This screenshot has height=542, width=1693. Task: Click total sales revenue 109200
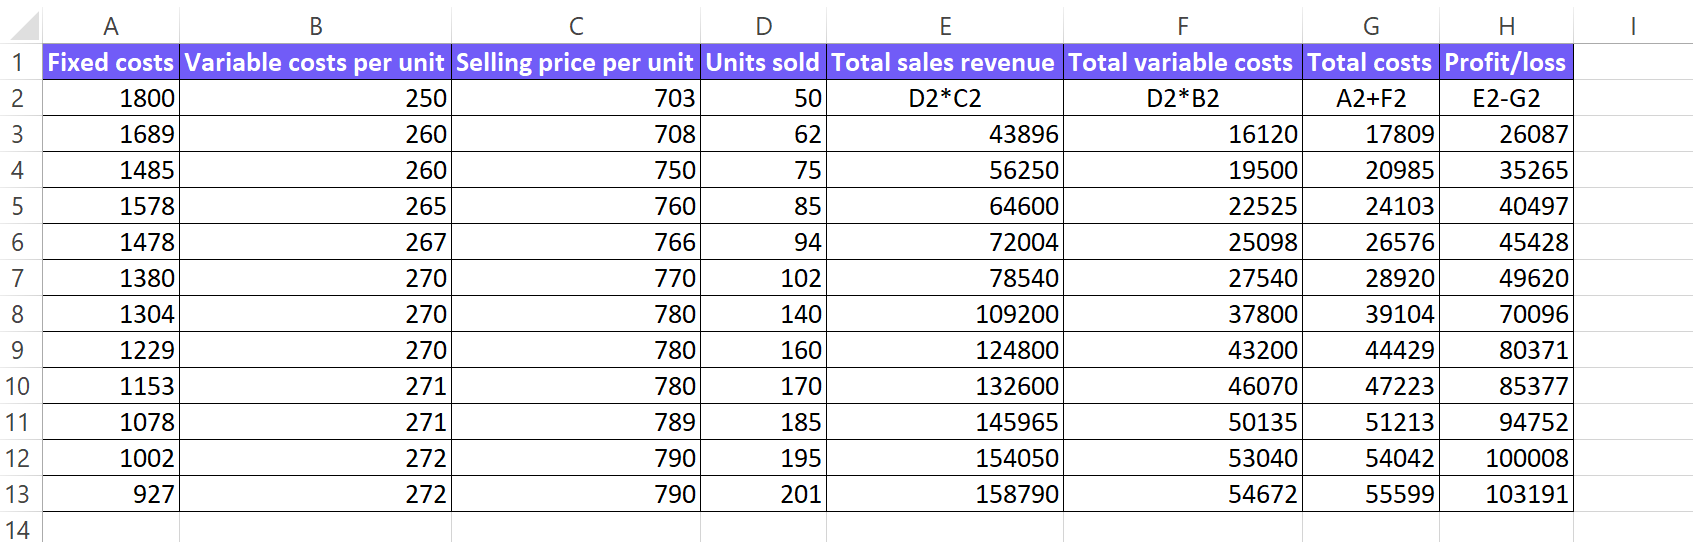pyautogui.click(x=945, y=314)
